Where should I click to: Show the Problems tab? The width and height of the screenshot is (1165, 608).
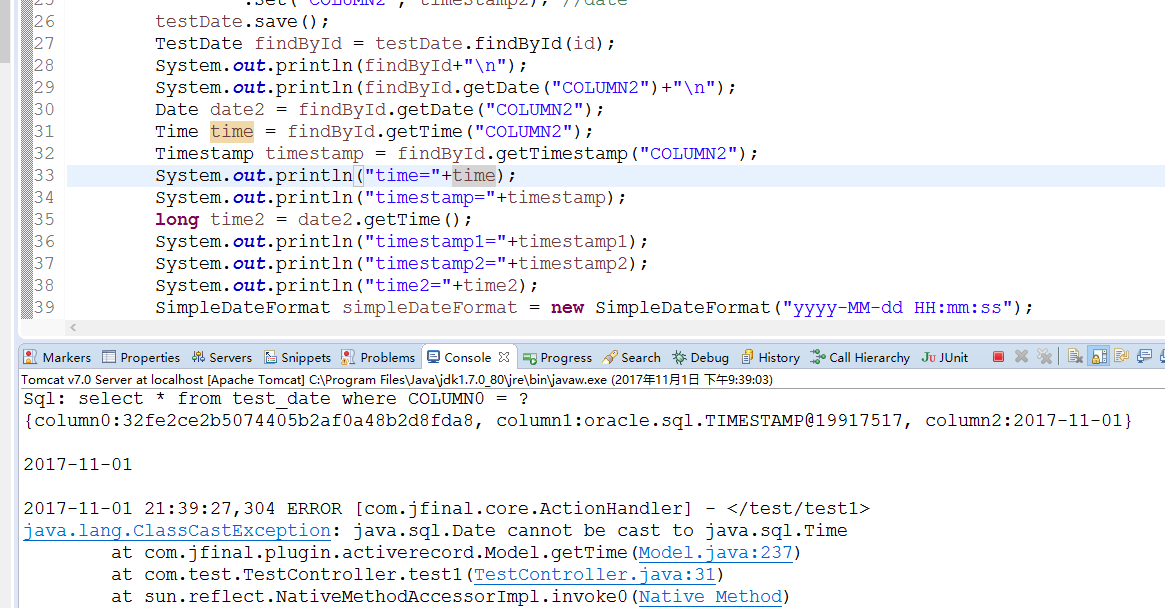click(378, 357)
